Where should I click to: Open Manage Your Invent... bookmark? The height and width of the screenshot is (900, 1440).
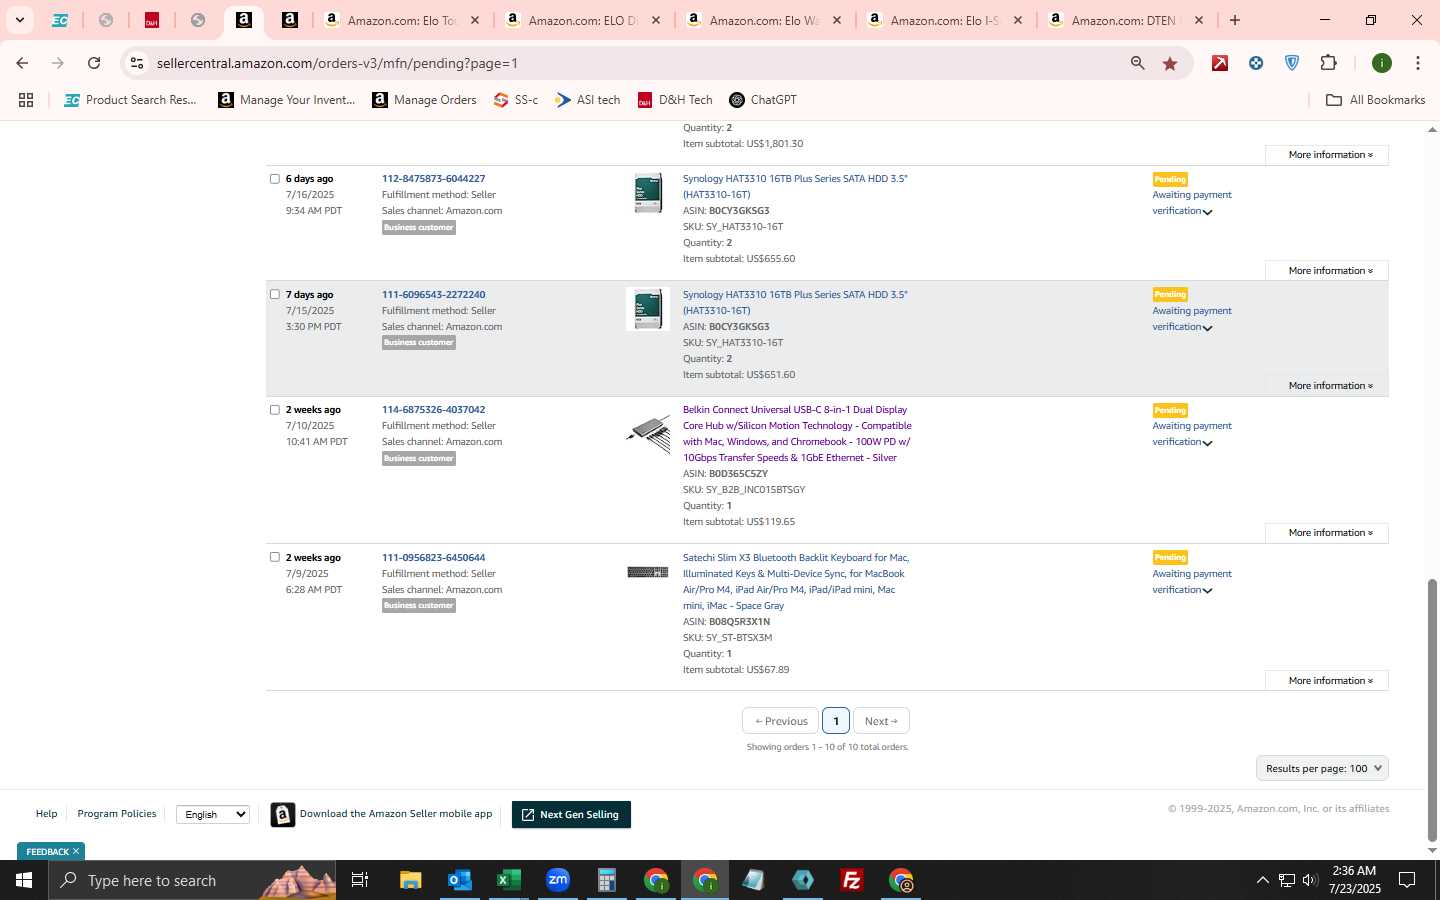[x=287, y=100]
